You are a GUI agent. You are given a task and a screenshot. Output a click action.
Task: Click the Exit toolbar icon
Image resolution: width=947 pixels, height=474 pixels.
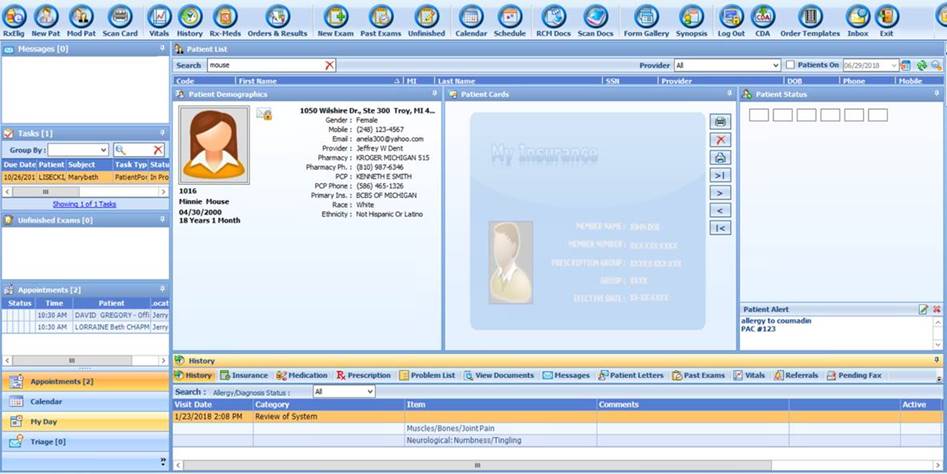[887, 20]
